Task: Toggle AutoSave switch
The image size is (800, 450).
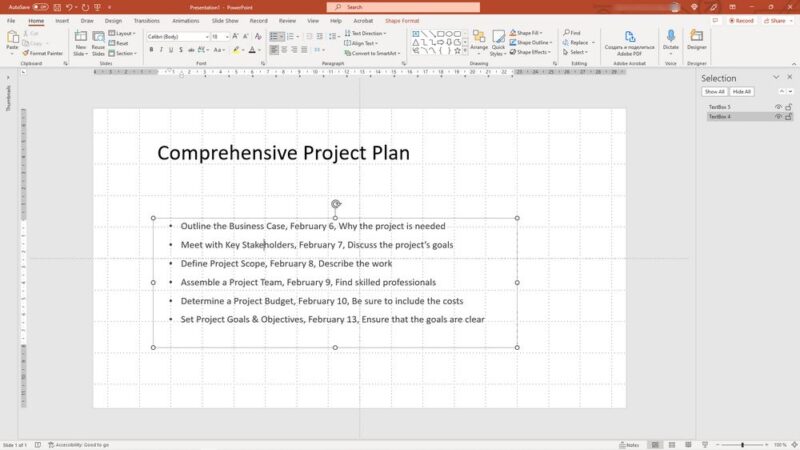Action: (x=40, y=6)
